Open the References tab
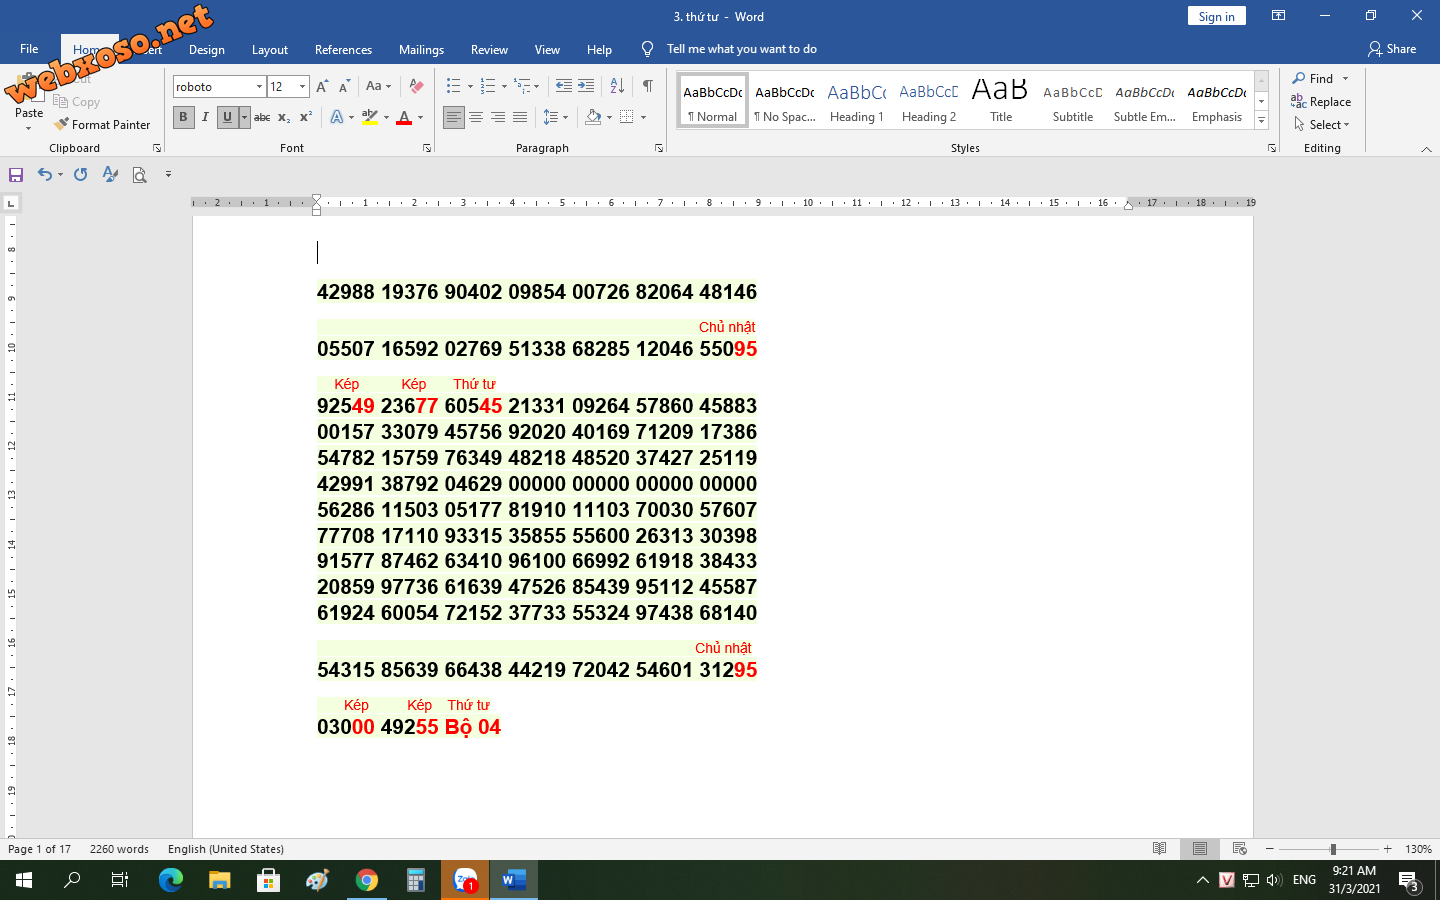The width and height of the screenshot is (1440, 900). click(343, 50)
